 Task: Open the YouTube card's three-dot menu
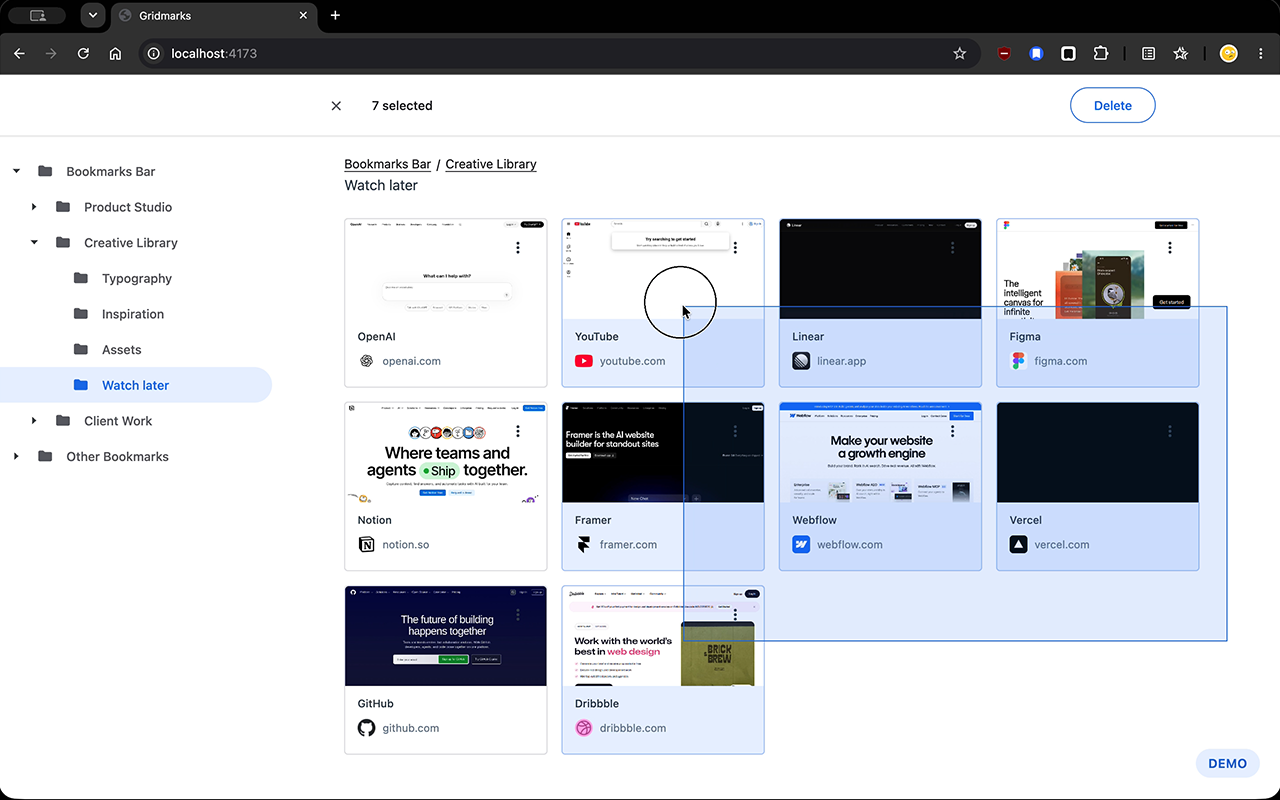click(x=735, y=248)
